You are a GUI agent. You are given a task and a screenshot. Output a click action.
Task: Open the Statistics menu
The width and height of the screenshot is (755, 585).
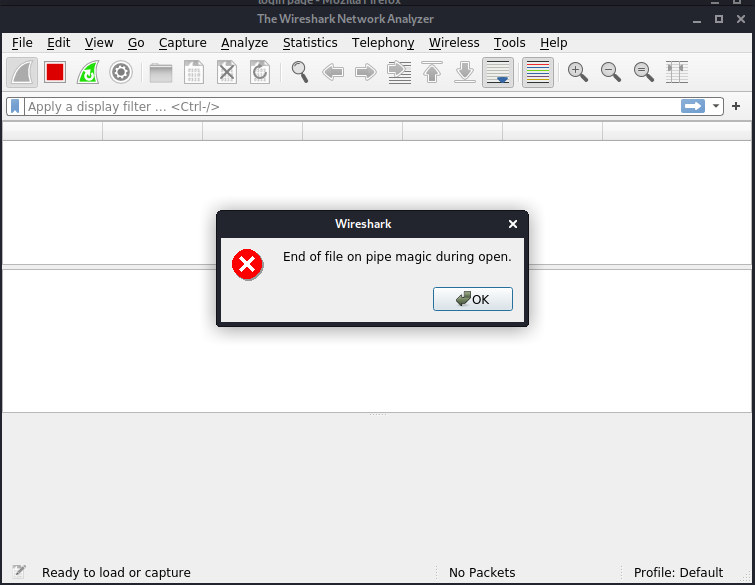(310, 43)
